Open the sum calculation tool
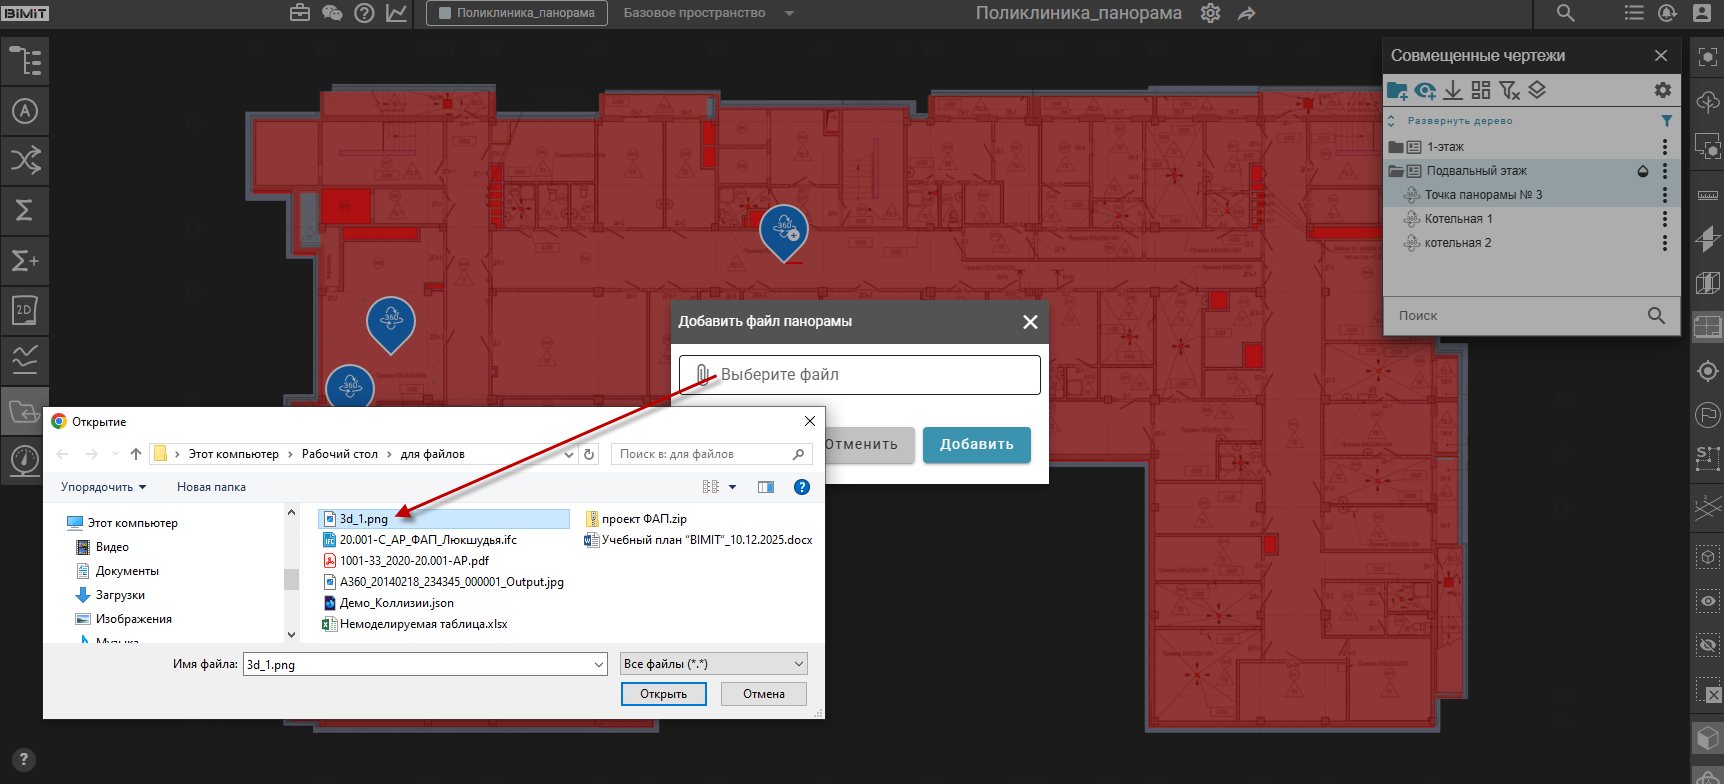1724x784 pixels. [25, 211]
